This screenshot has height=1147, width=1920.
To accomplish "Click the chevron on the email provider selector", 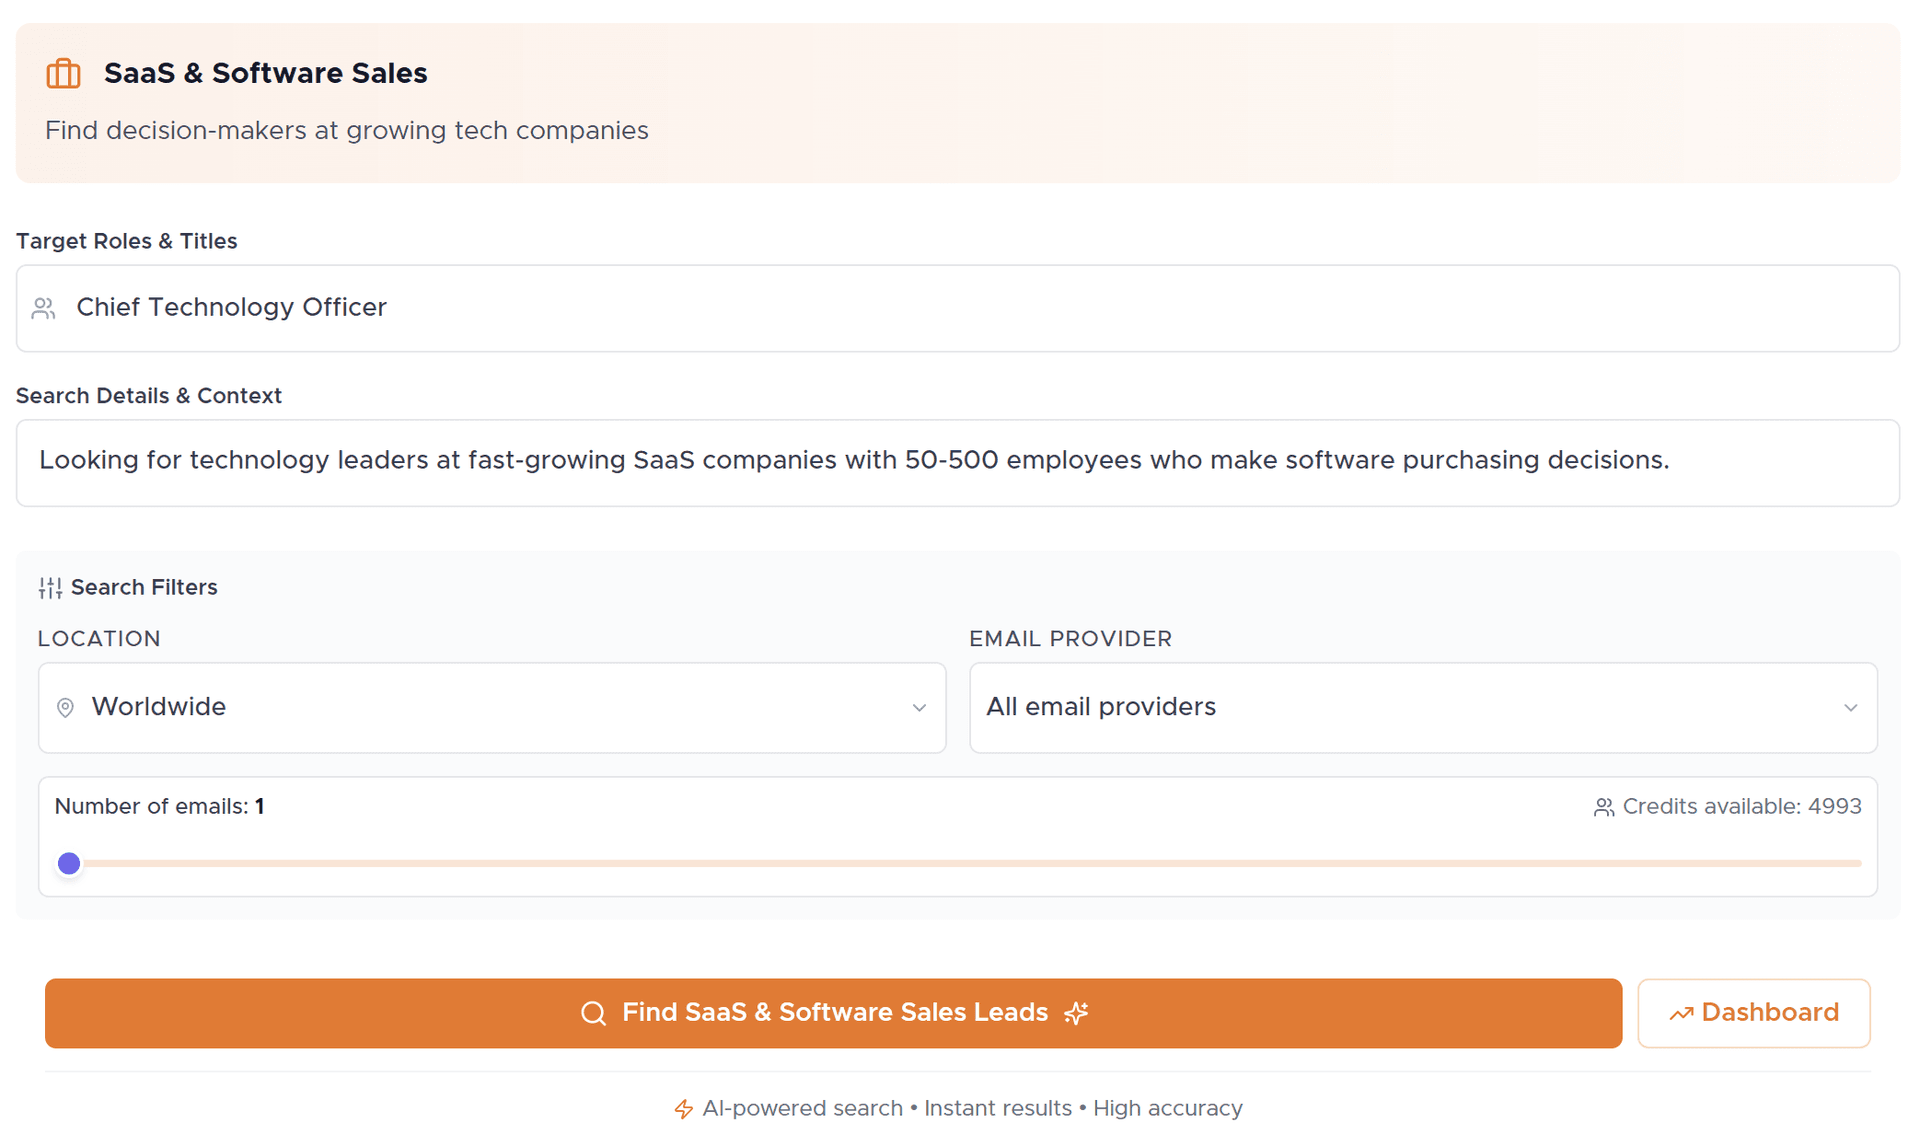I will click(1849, 707).
